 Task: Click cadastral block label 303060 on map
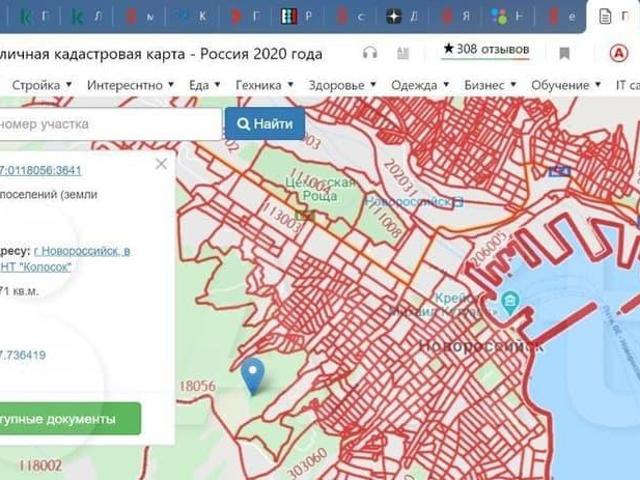(307, 463)
